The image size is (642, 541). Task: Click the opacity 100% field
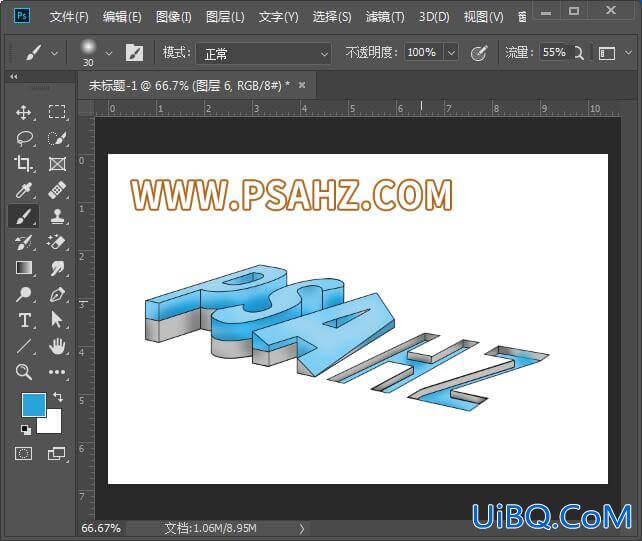(424, 52)
